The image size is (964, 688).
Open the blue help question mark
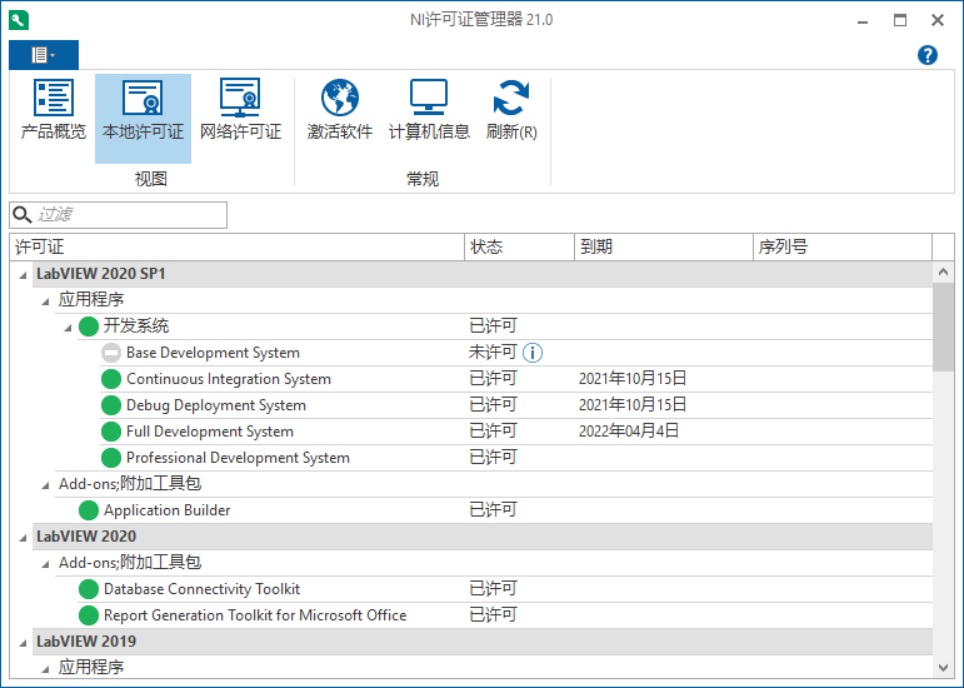click(x=927, y=55)
